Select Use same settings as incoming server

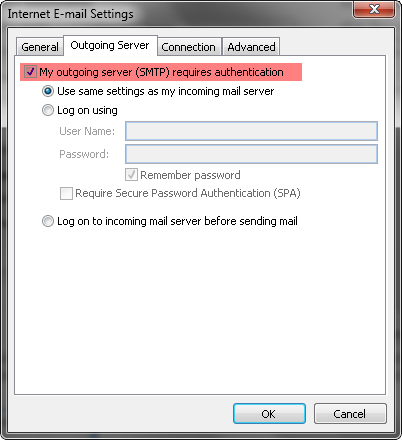[x=48, y=91]
